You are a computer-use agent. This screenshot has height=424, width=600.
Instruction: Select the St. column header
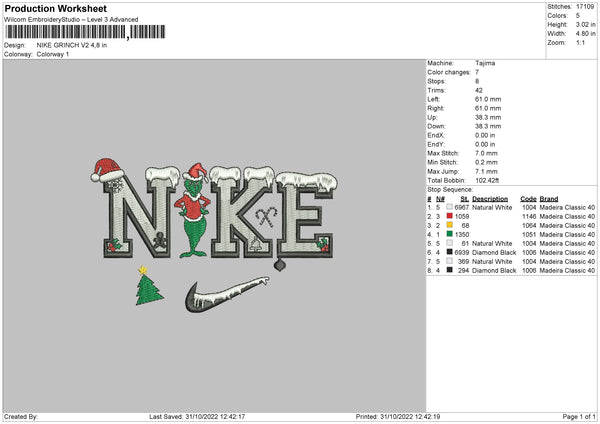[465, 199]
